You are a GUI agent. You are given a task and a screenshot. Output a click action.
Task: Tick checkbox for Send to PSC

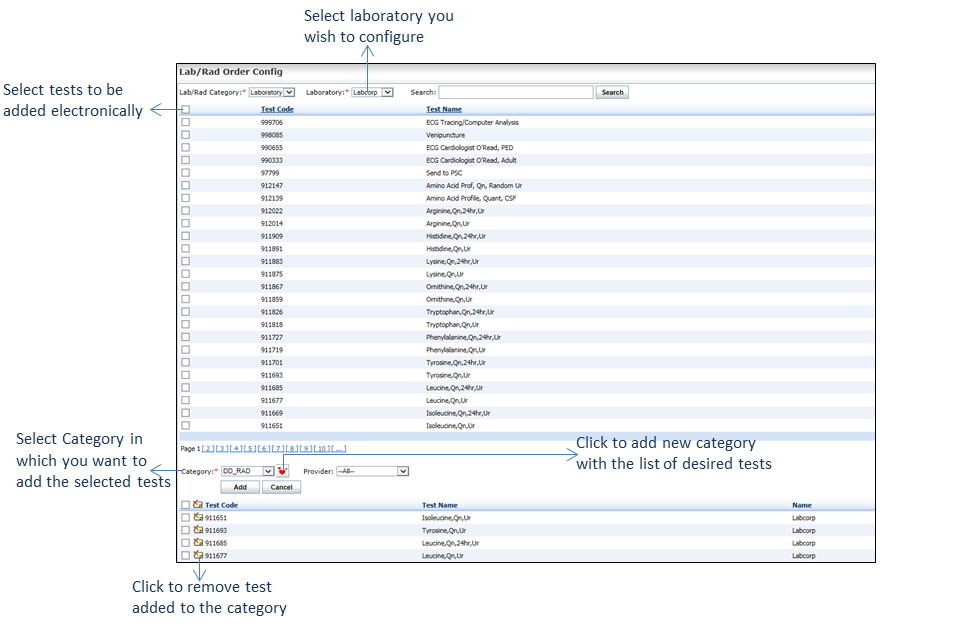point(186,173)
